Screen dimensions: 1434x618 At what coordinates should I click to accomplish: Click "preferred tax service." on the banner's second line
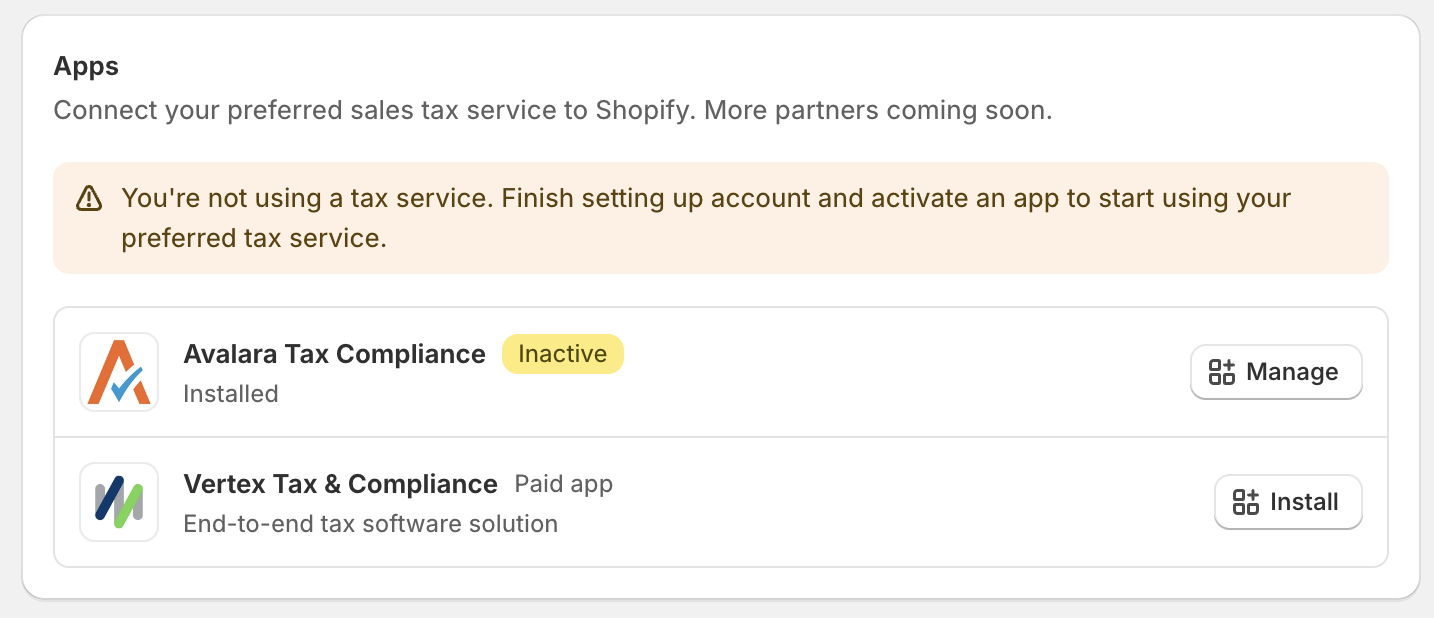pyautogui.click(x=253, y=239)
